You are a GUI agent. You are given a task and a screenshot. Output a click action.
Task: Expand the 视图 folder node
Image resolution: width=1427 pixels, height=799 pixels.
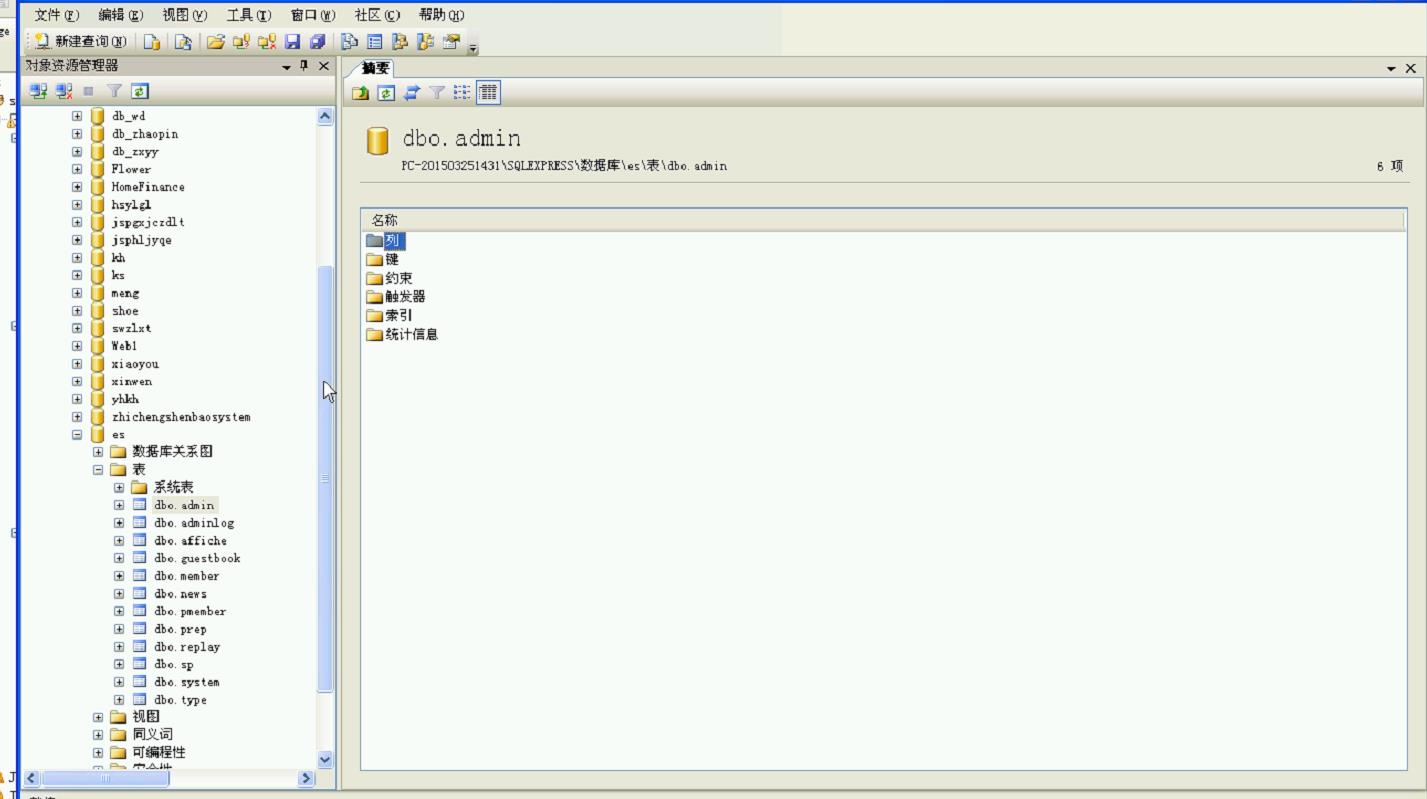98,717
